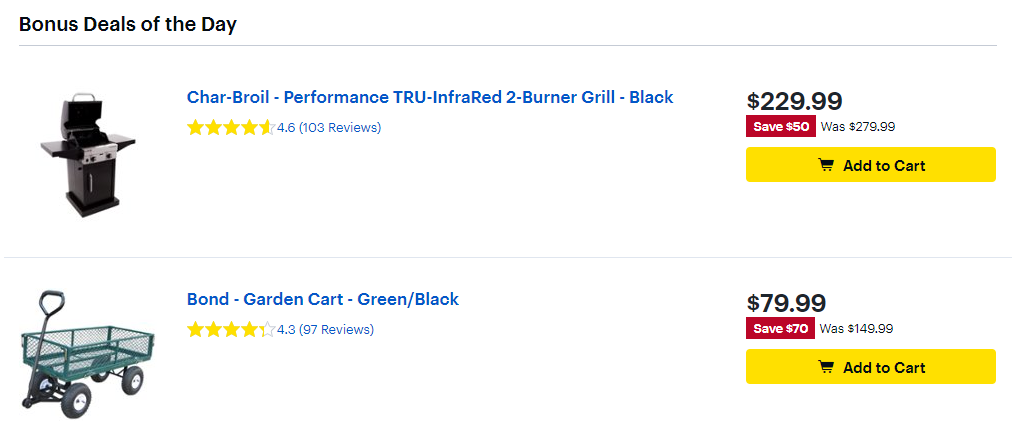Click the Was $279.99 original price
The image size is (1019, 433).
[x=858, y=127]
